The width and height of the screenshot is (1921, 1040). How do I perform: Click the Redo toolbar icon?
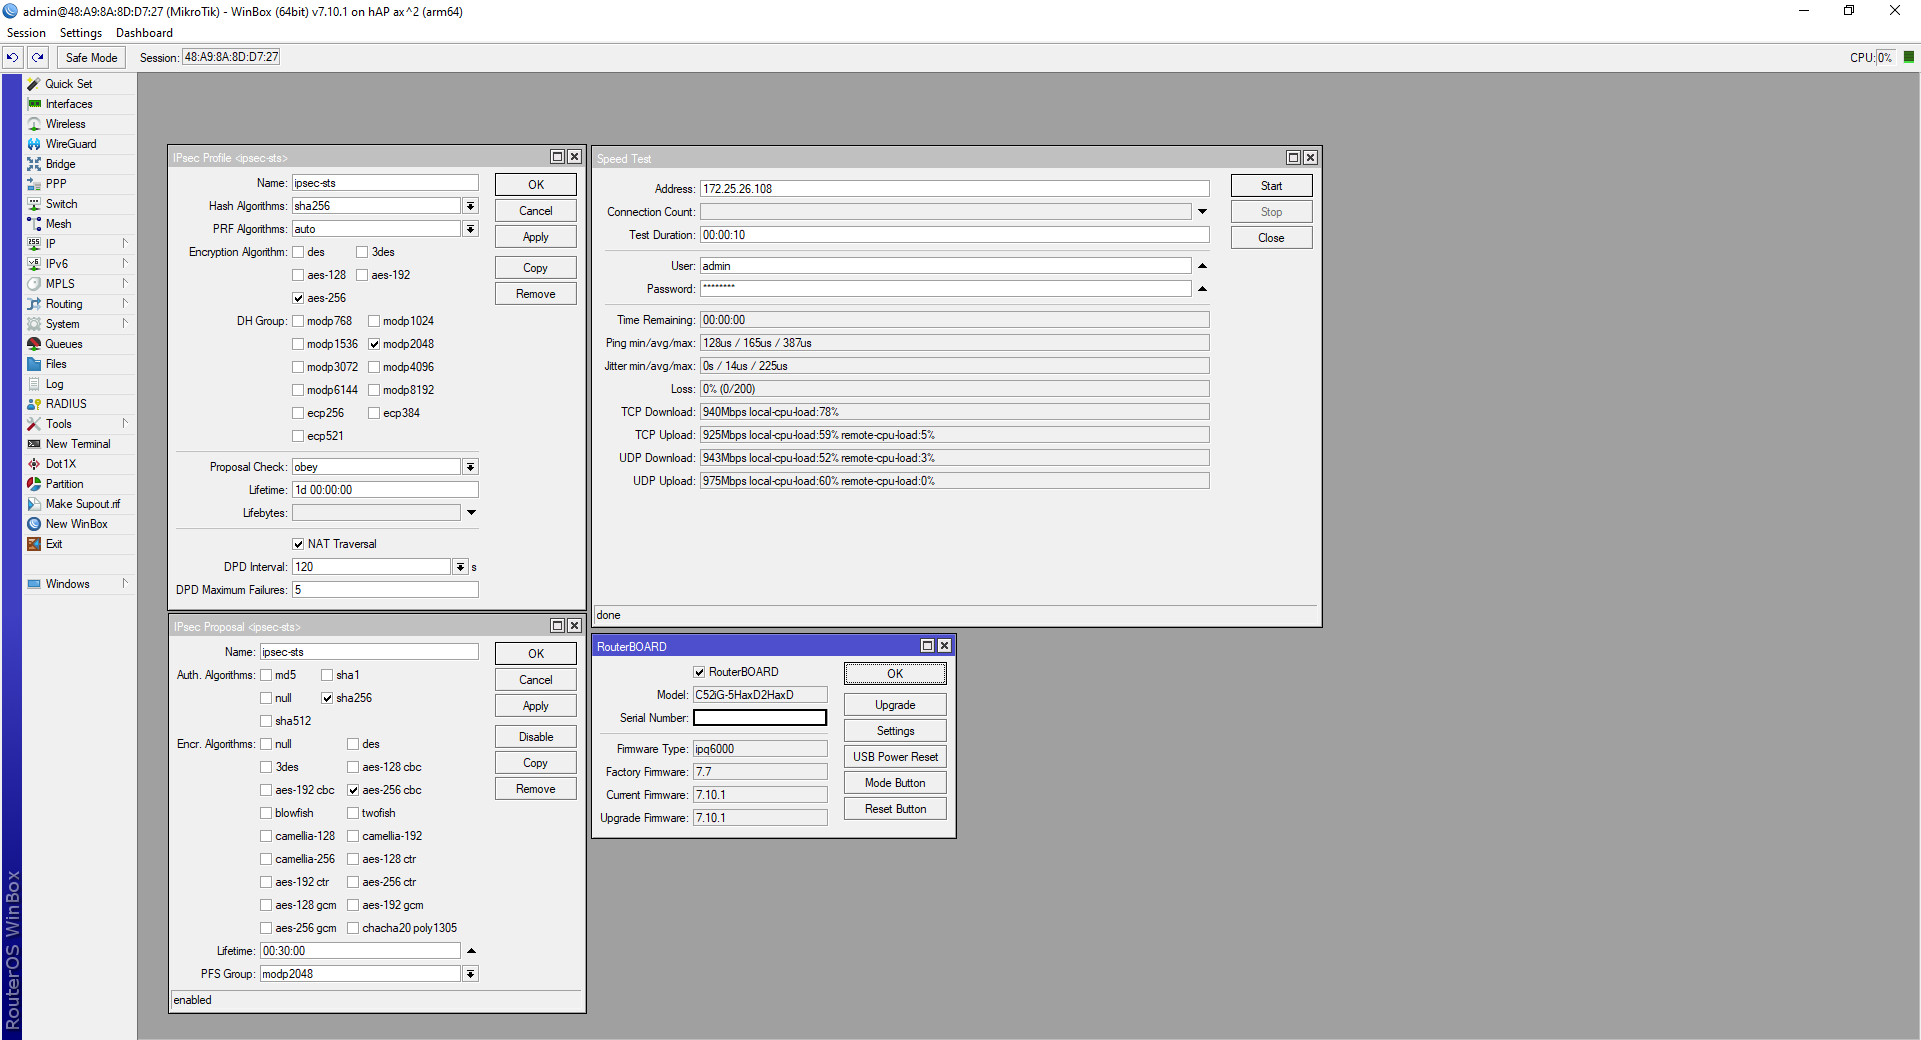click(37, 57)
